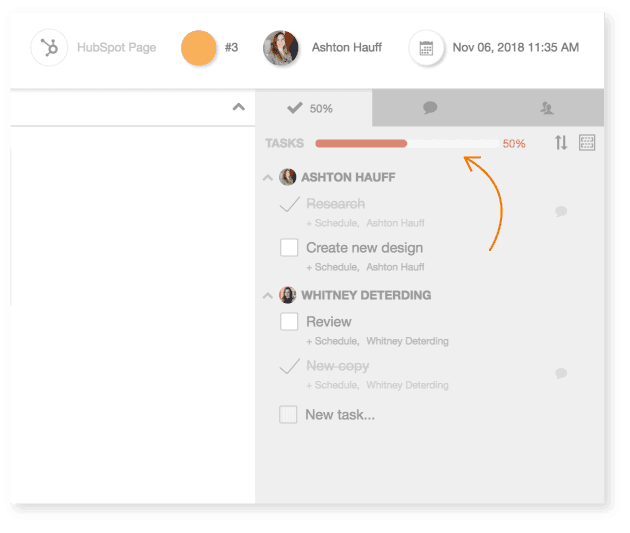
Task: Switch to the contributors tab
Action: tap(546, 107)
